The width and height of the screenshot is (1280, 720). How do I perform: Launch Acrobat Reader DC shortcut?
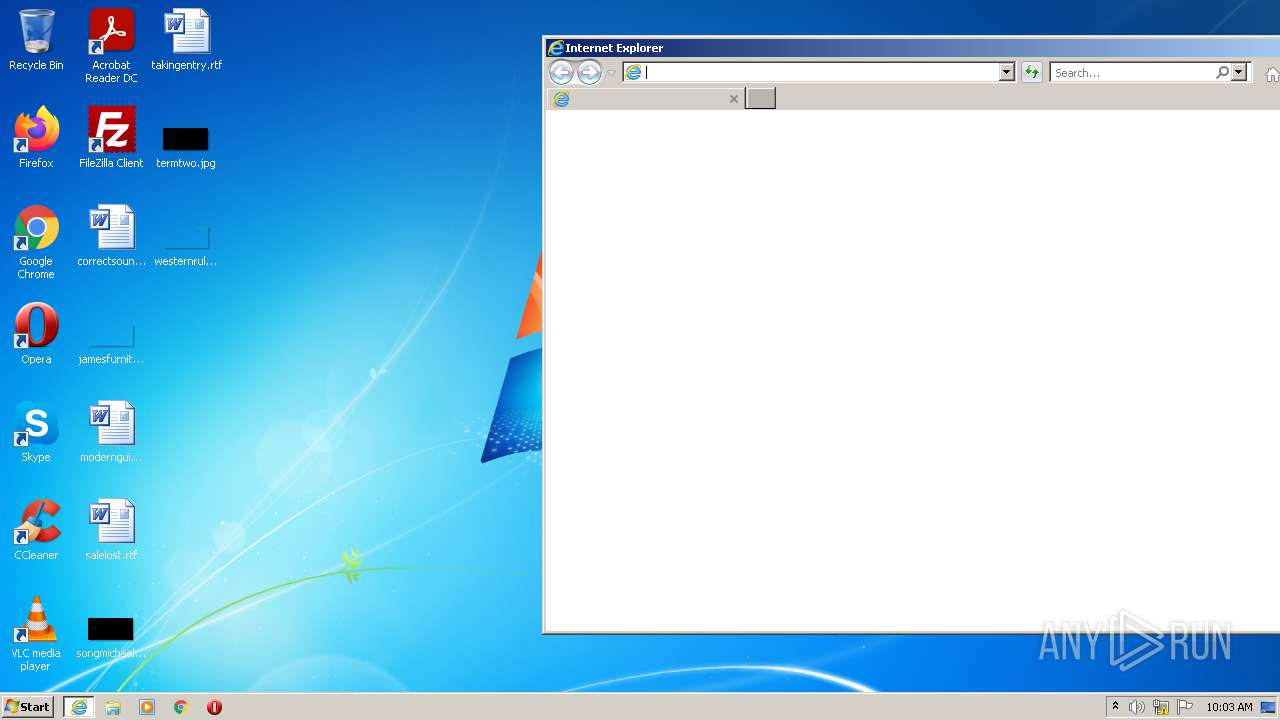pos(111,46)
